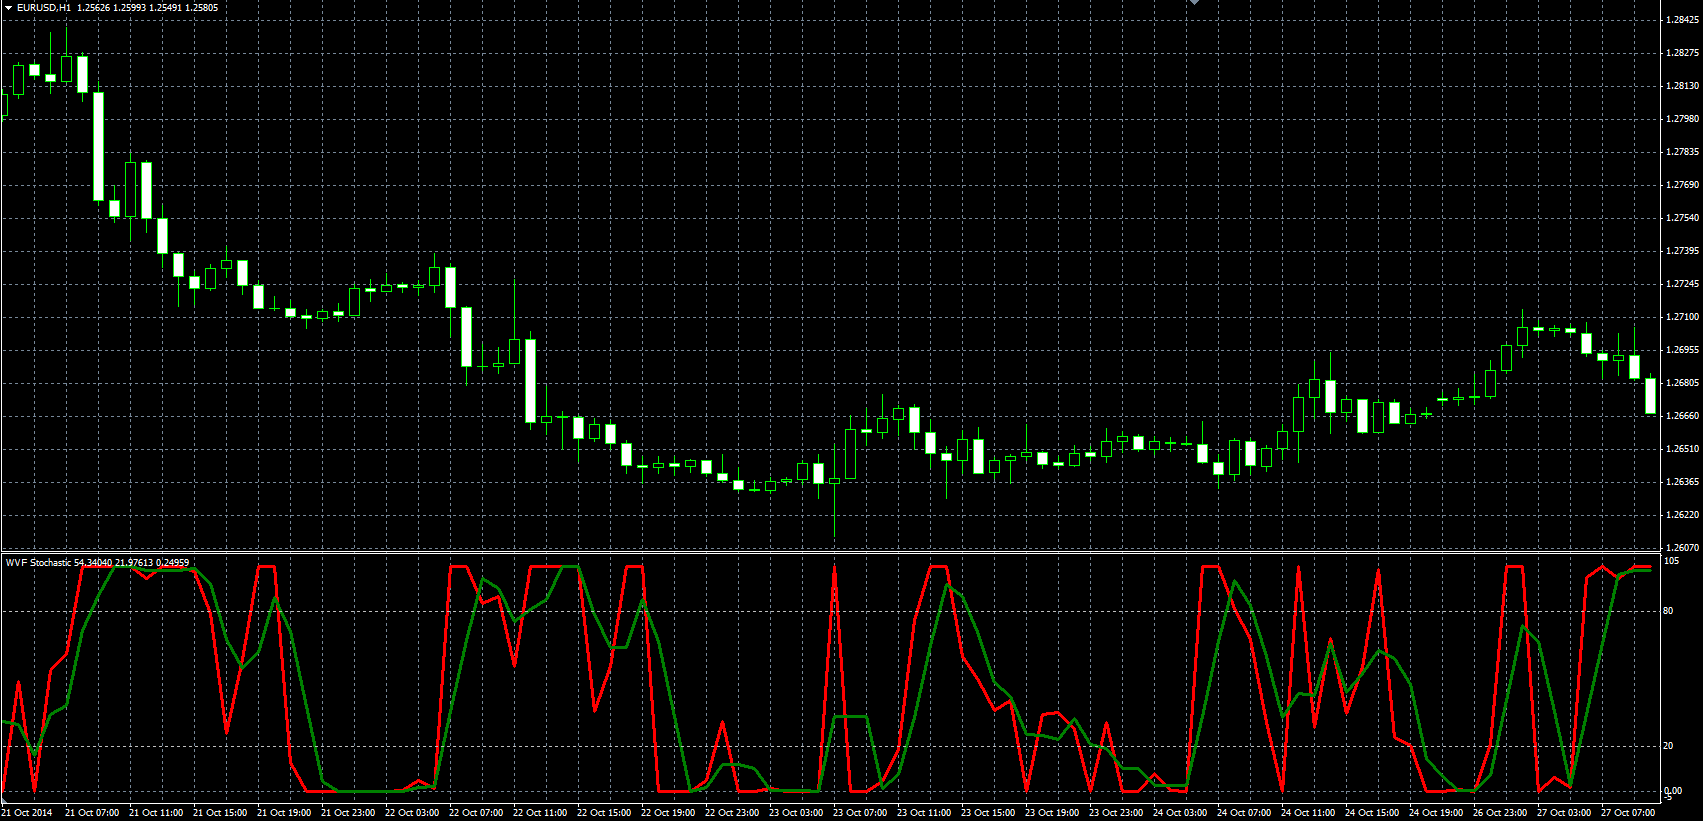The image size is (1703, 821).
Task: Click the 21 Oct 19:00 time label
Action: [x=284, y=813]
